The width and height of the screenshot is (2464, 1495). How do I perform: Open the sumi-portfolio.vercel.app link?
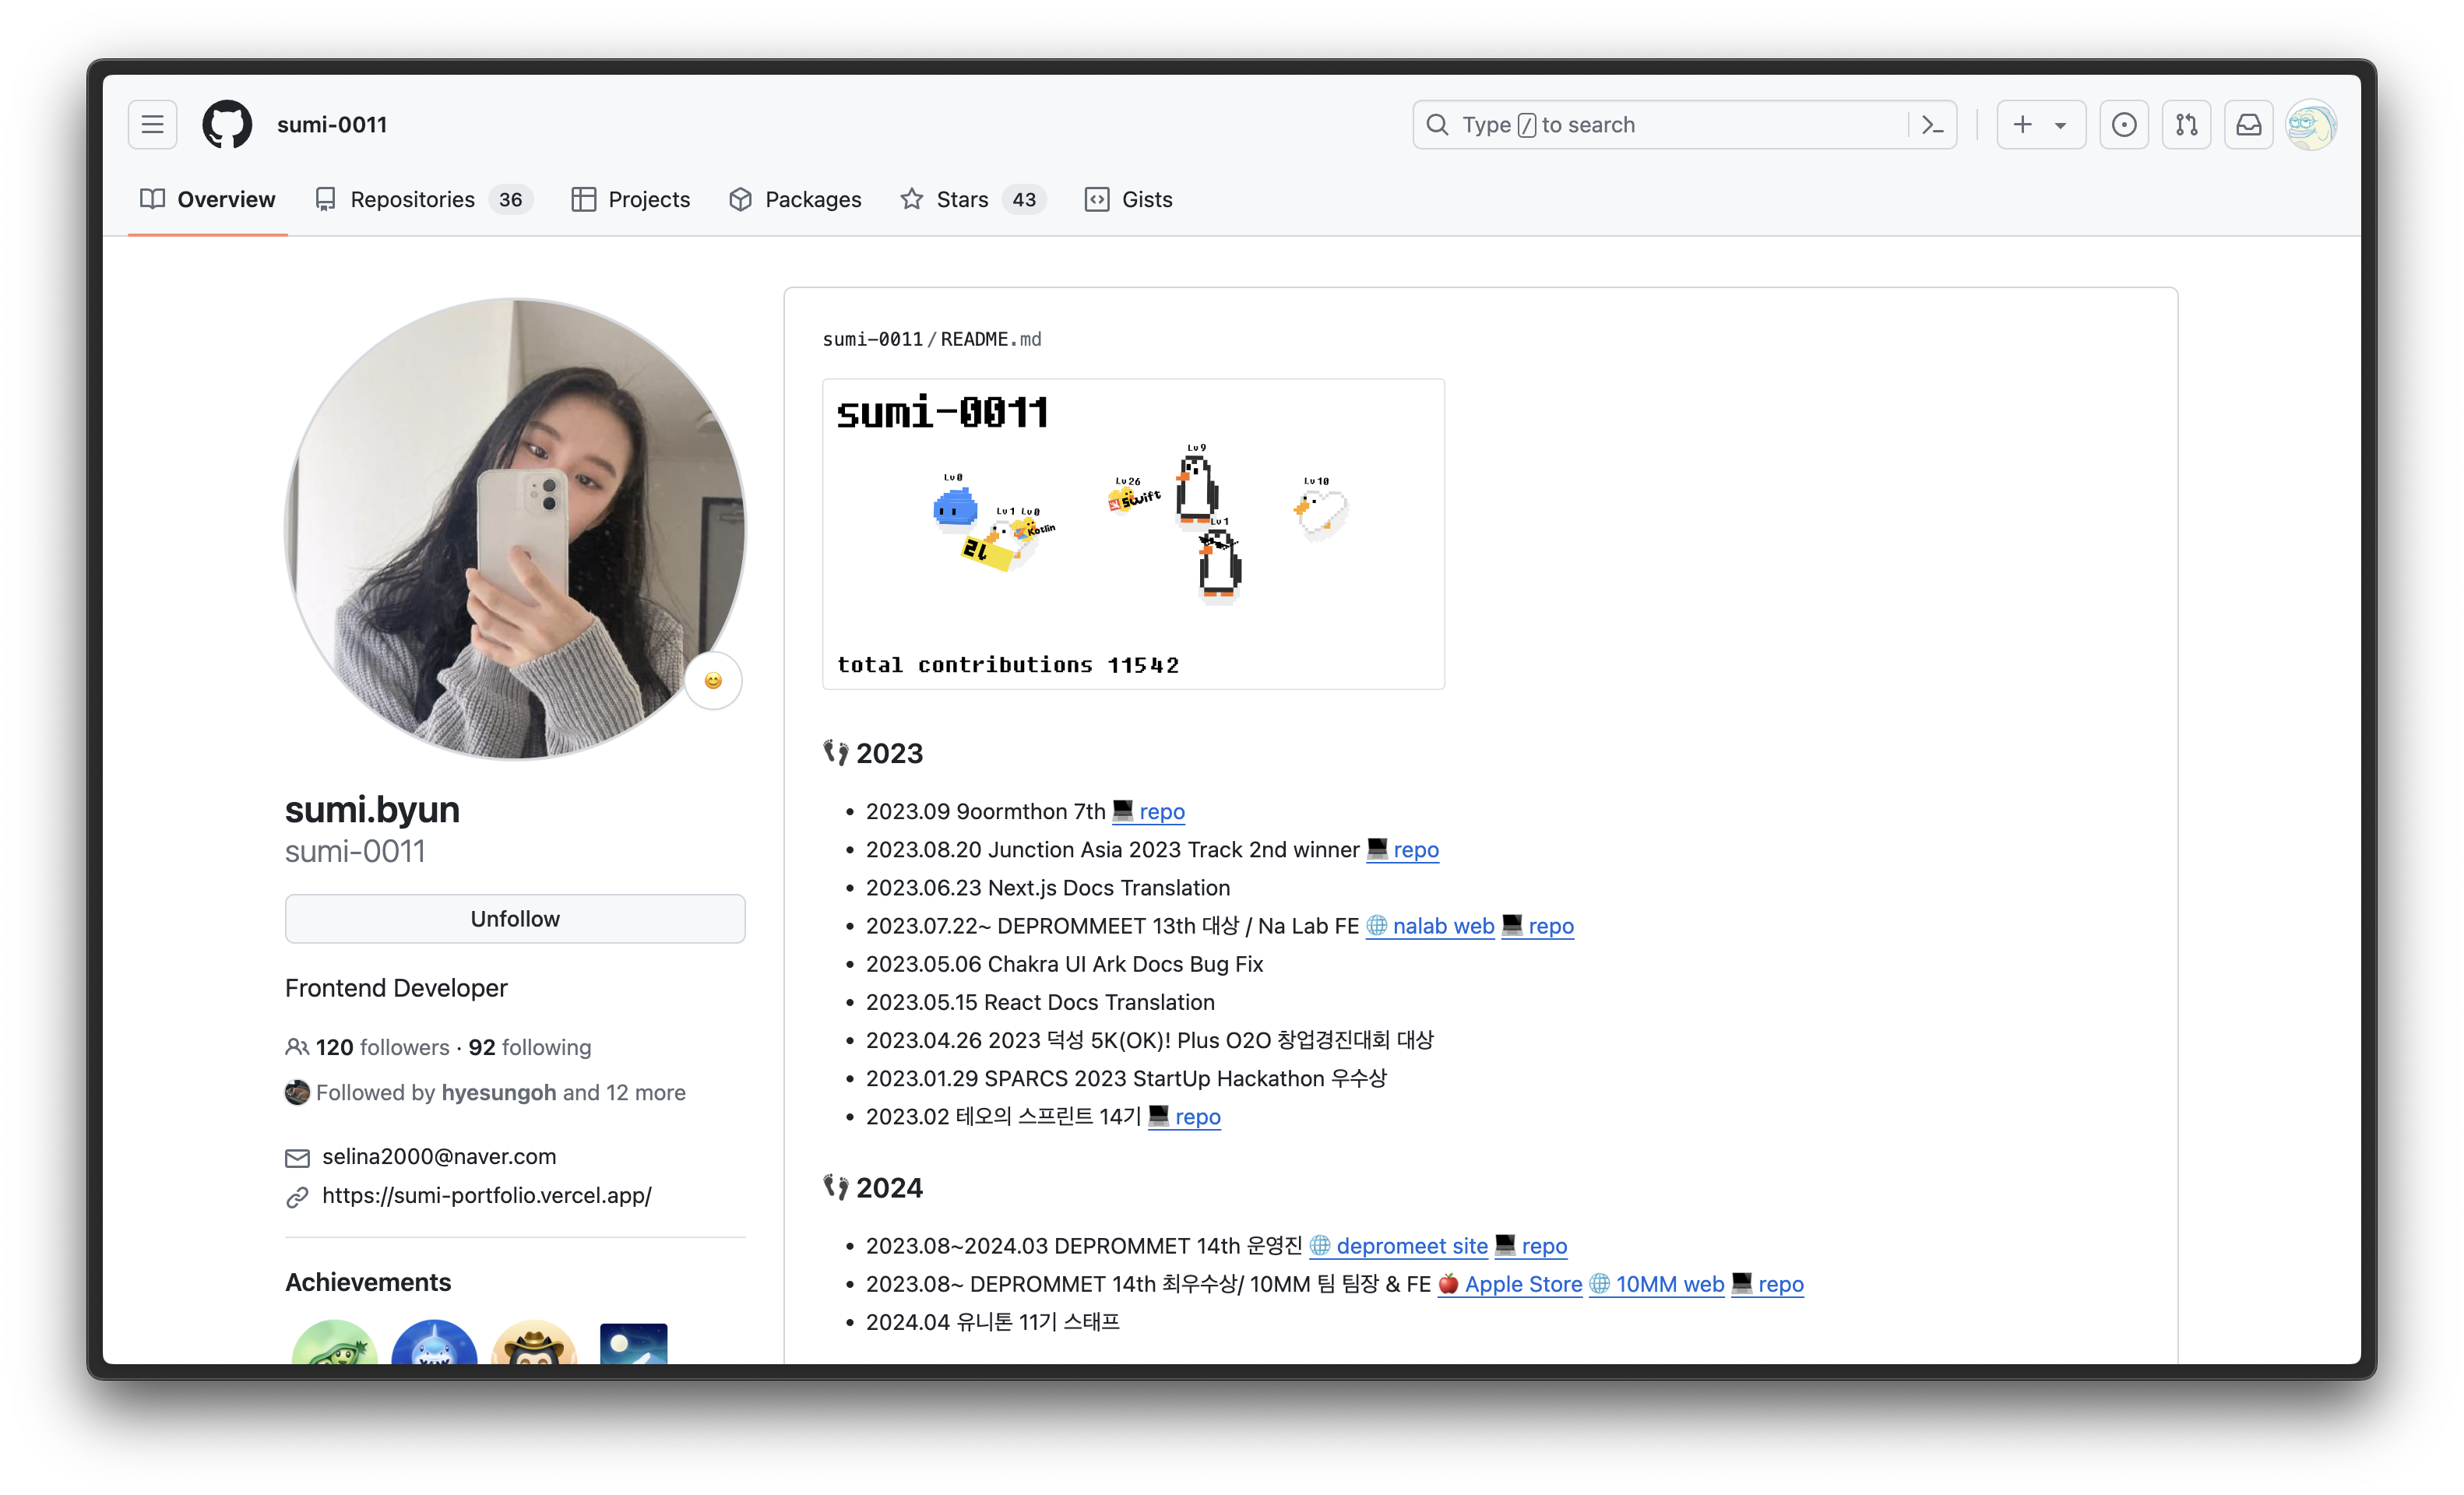pos(487,1195)
